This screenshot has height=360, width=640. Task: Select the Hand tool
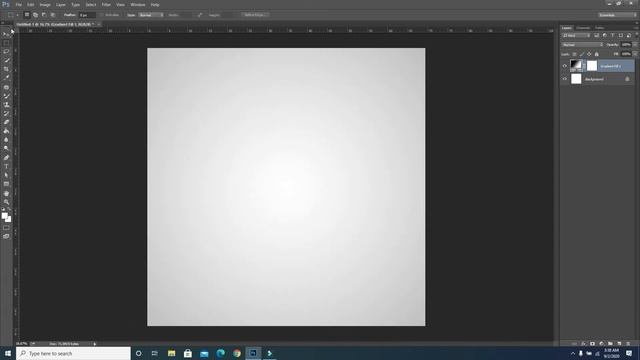(6, 193)
